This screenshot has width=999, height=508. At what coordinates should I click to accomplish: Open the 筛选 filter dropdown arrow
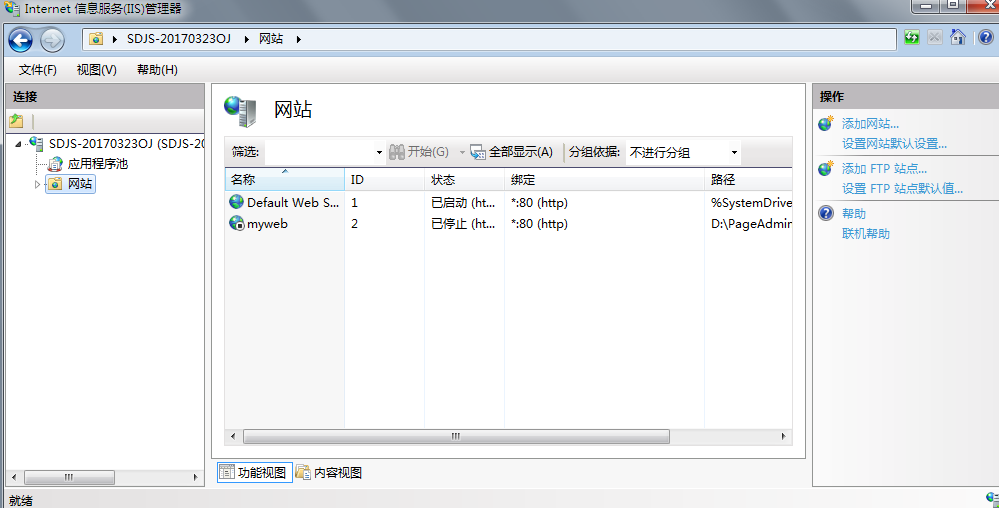379,153
